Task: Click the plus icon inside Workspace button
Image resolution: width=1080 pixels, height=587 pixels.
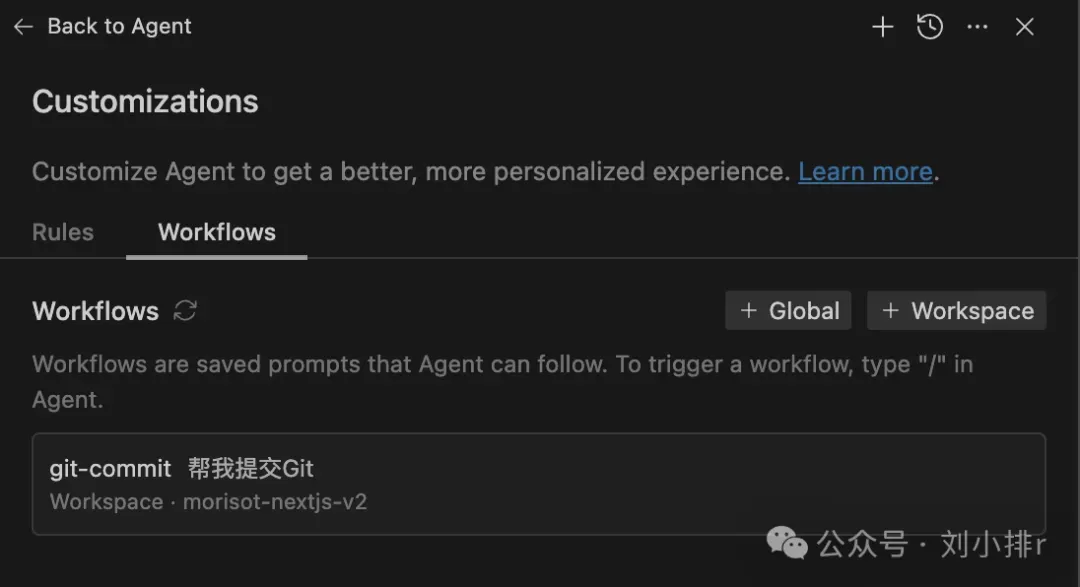Action: 891,311
